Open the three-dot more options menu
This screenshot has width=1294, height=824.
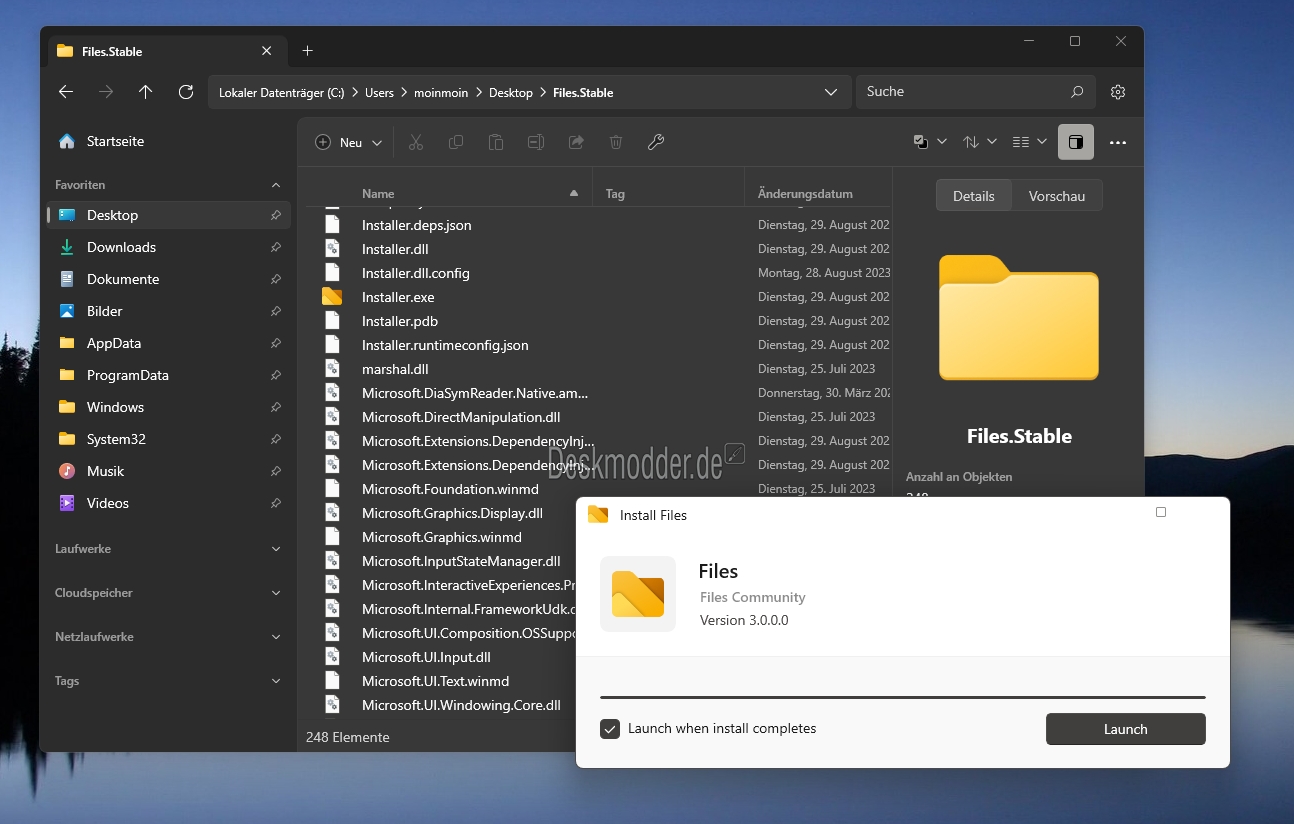pyautogui.click(x=1118, y=142)
